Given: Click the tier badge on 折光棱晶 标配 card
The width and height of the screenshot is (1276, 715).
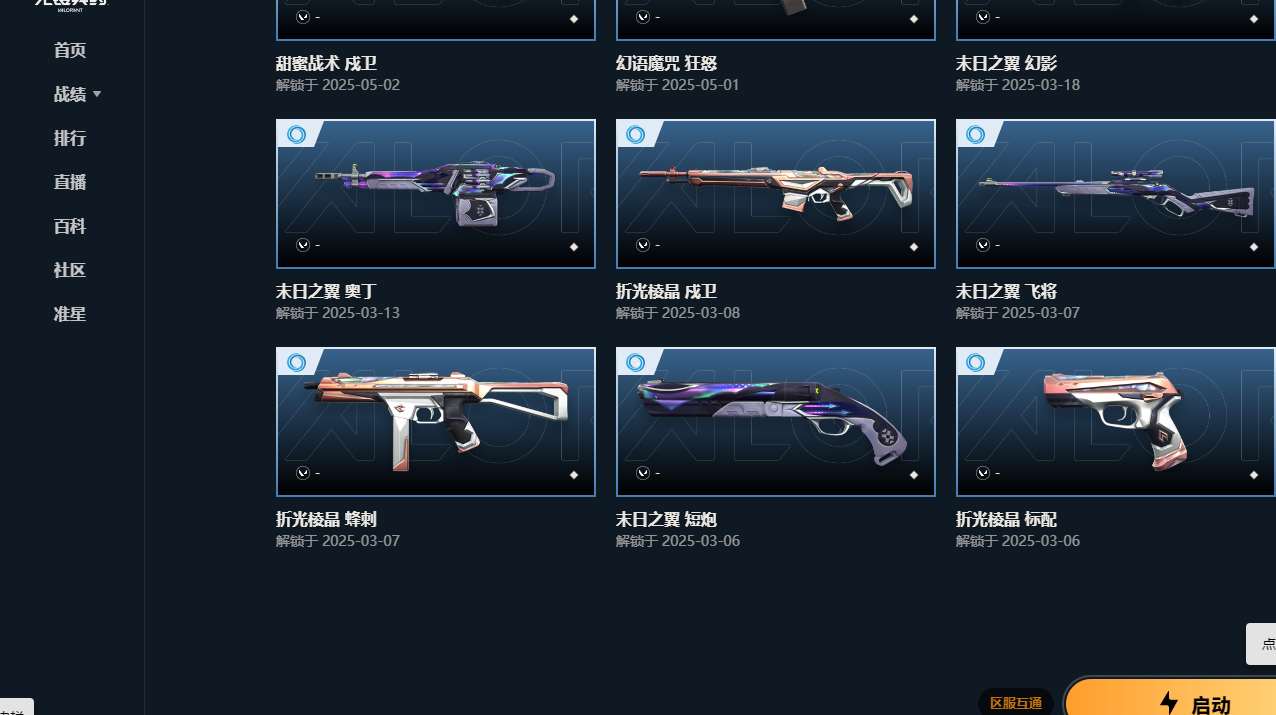Looking at the screenshot, I should click(976, 362).
